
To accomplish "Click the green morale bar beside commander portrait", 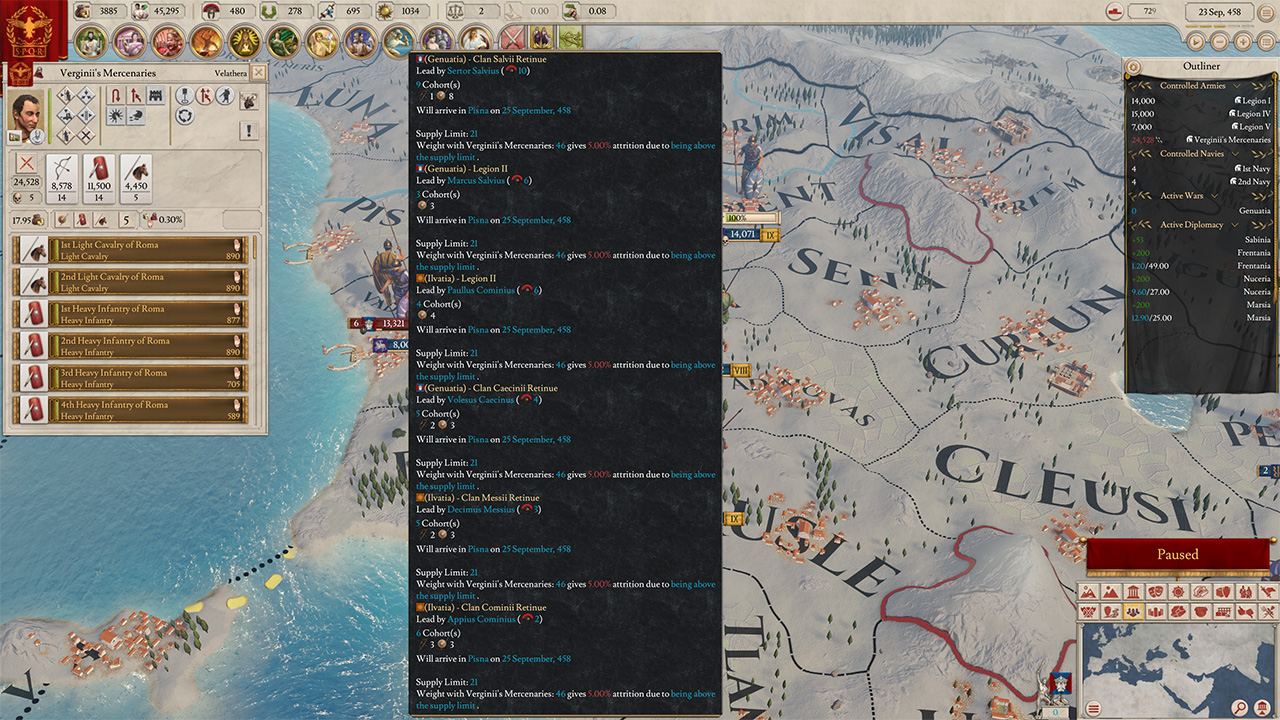I will click(49, 116).
